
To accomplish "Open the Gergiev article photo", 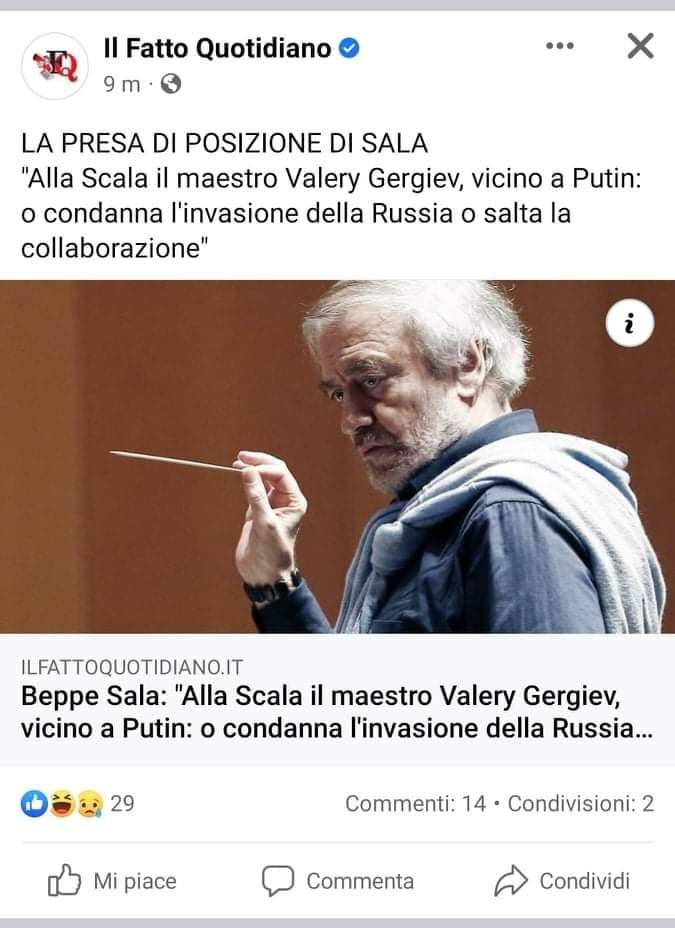I will tap(337, 456).
